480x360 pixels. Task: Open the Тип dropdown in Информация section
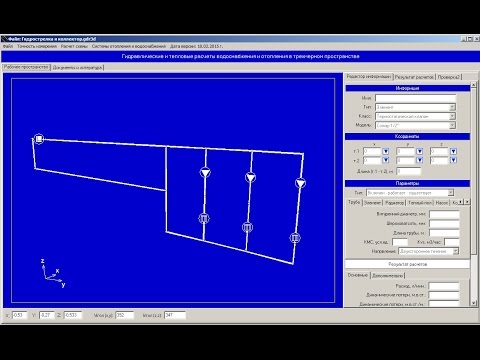(x=452, y=107)
